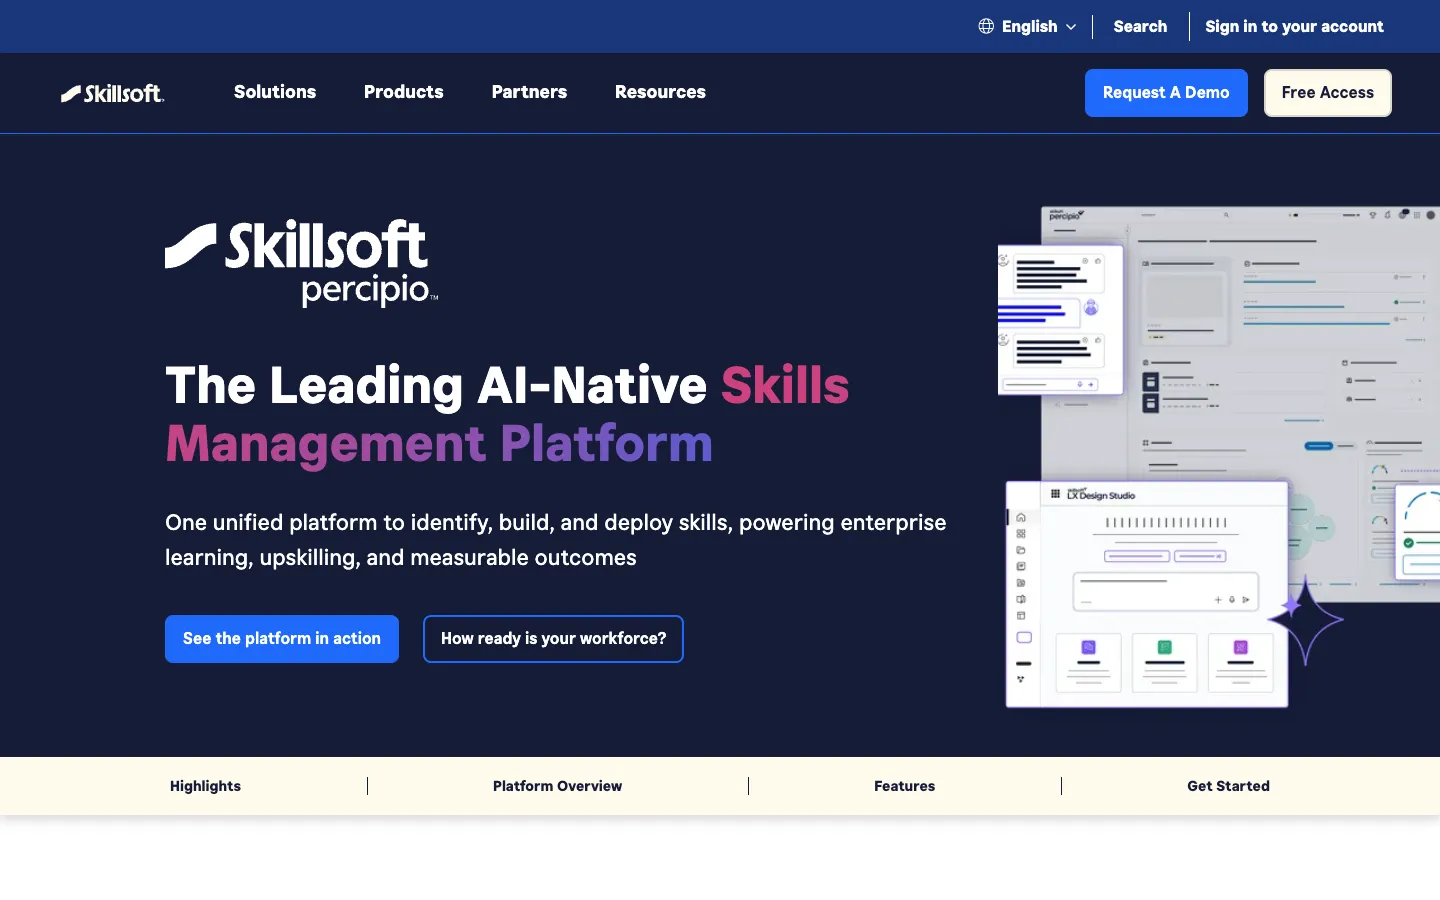Click the hero headline "The Leading AI-Native Skills"

[x=507, y=385]
